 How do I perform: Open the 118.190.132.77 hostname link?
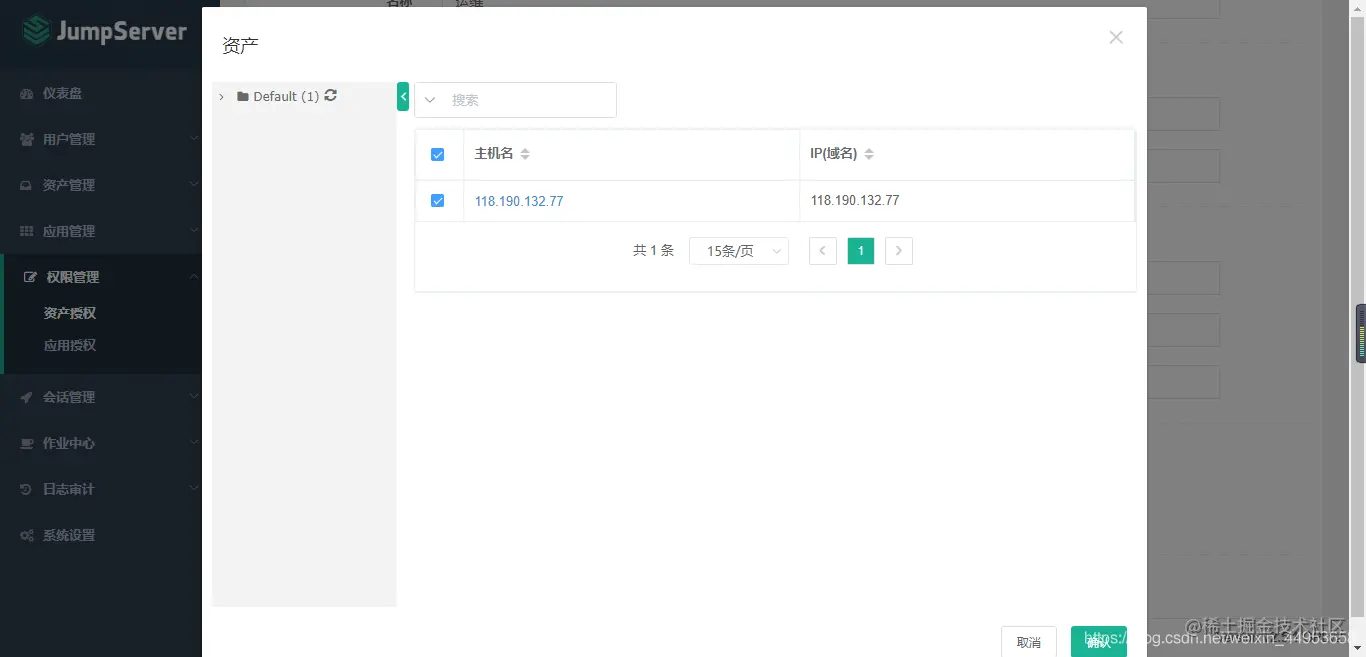click(x=519, y=201)
